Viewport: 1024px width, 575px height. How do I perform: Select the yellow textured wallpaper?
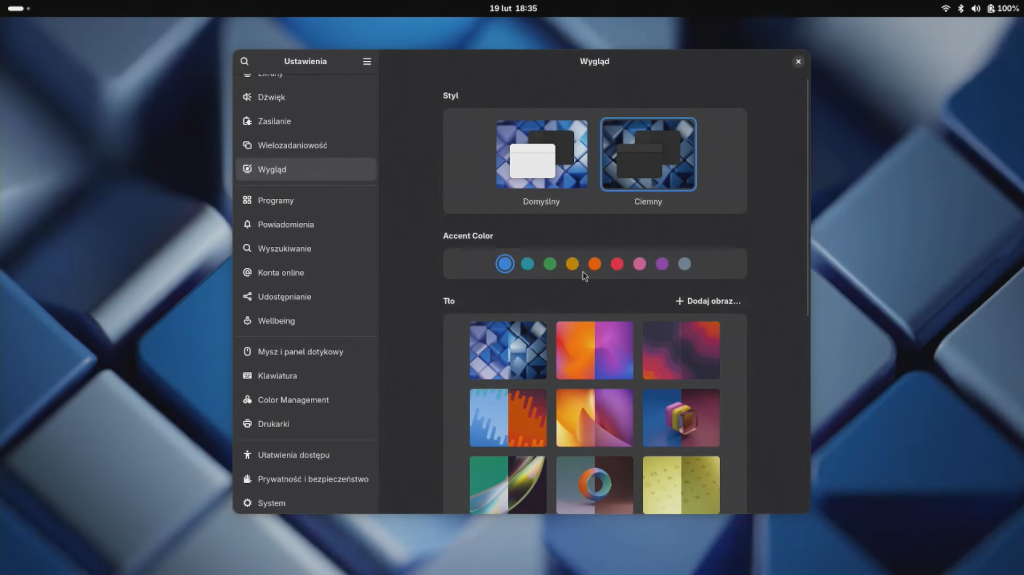point(681,485)
